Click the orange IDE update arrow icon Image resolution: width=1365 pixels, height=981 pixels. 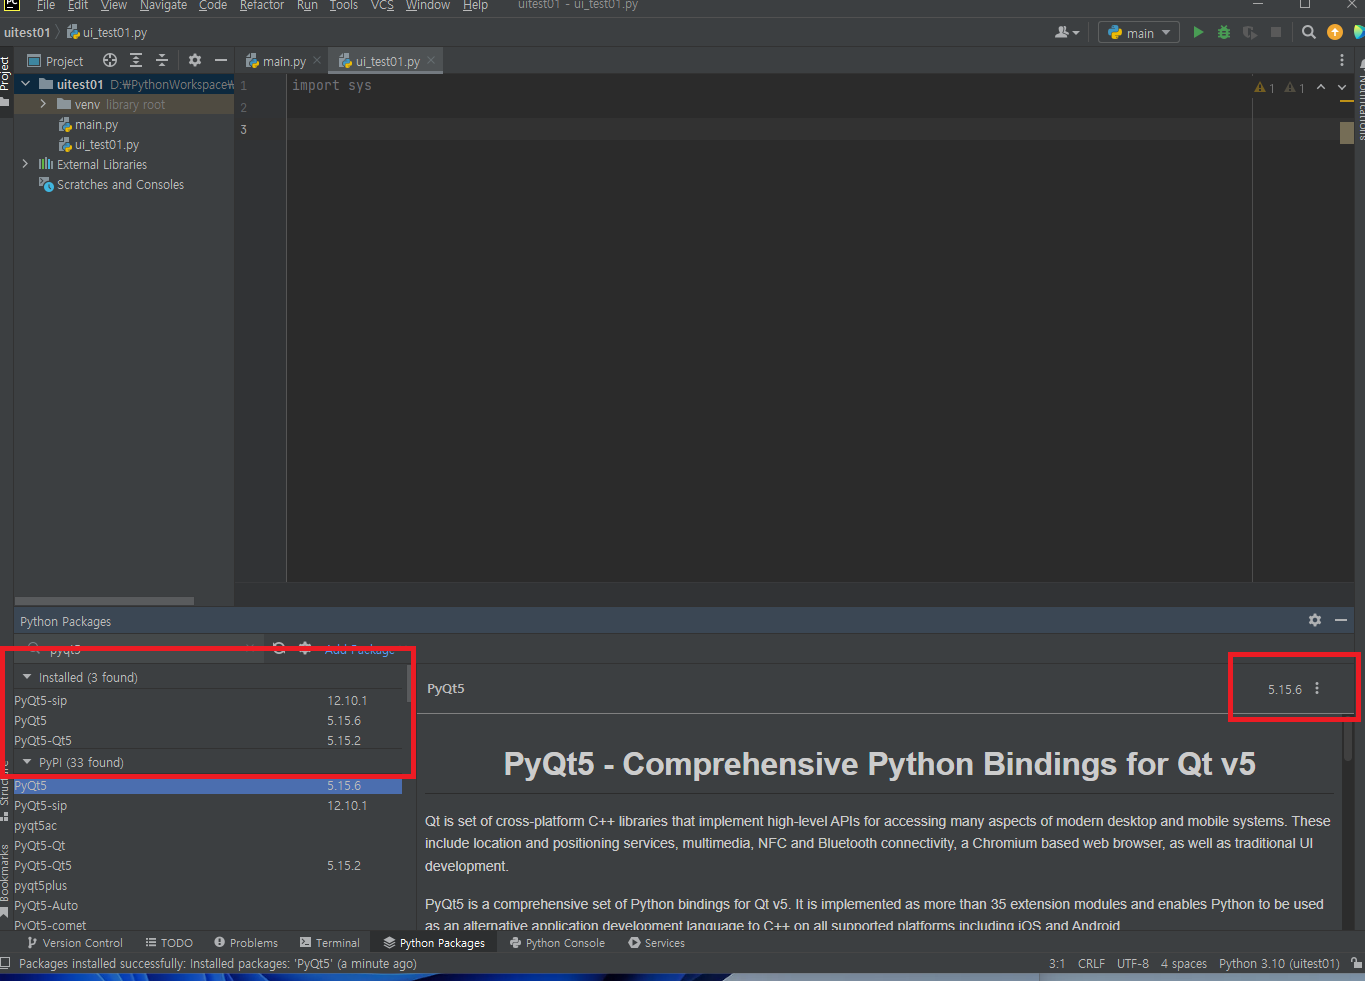click(x=1335, y=32)
